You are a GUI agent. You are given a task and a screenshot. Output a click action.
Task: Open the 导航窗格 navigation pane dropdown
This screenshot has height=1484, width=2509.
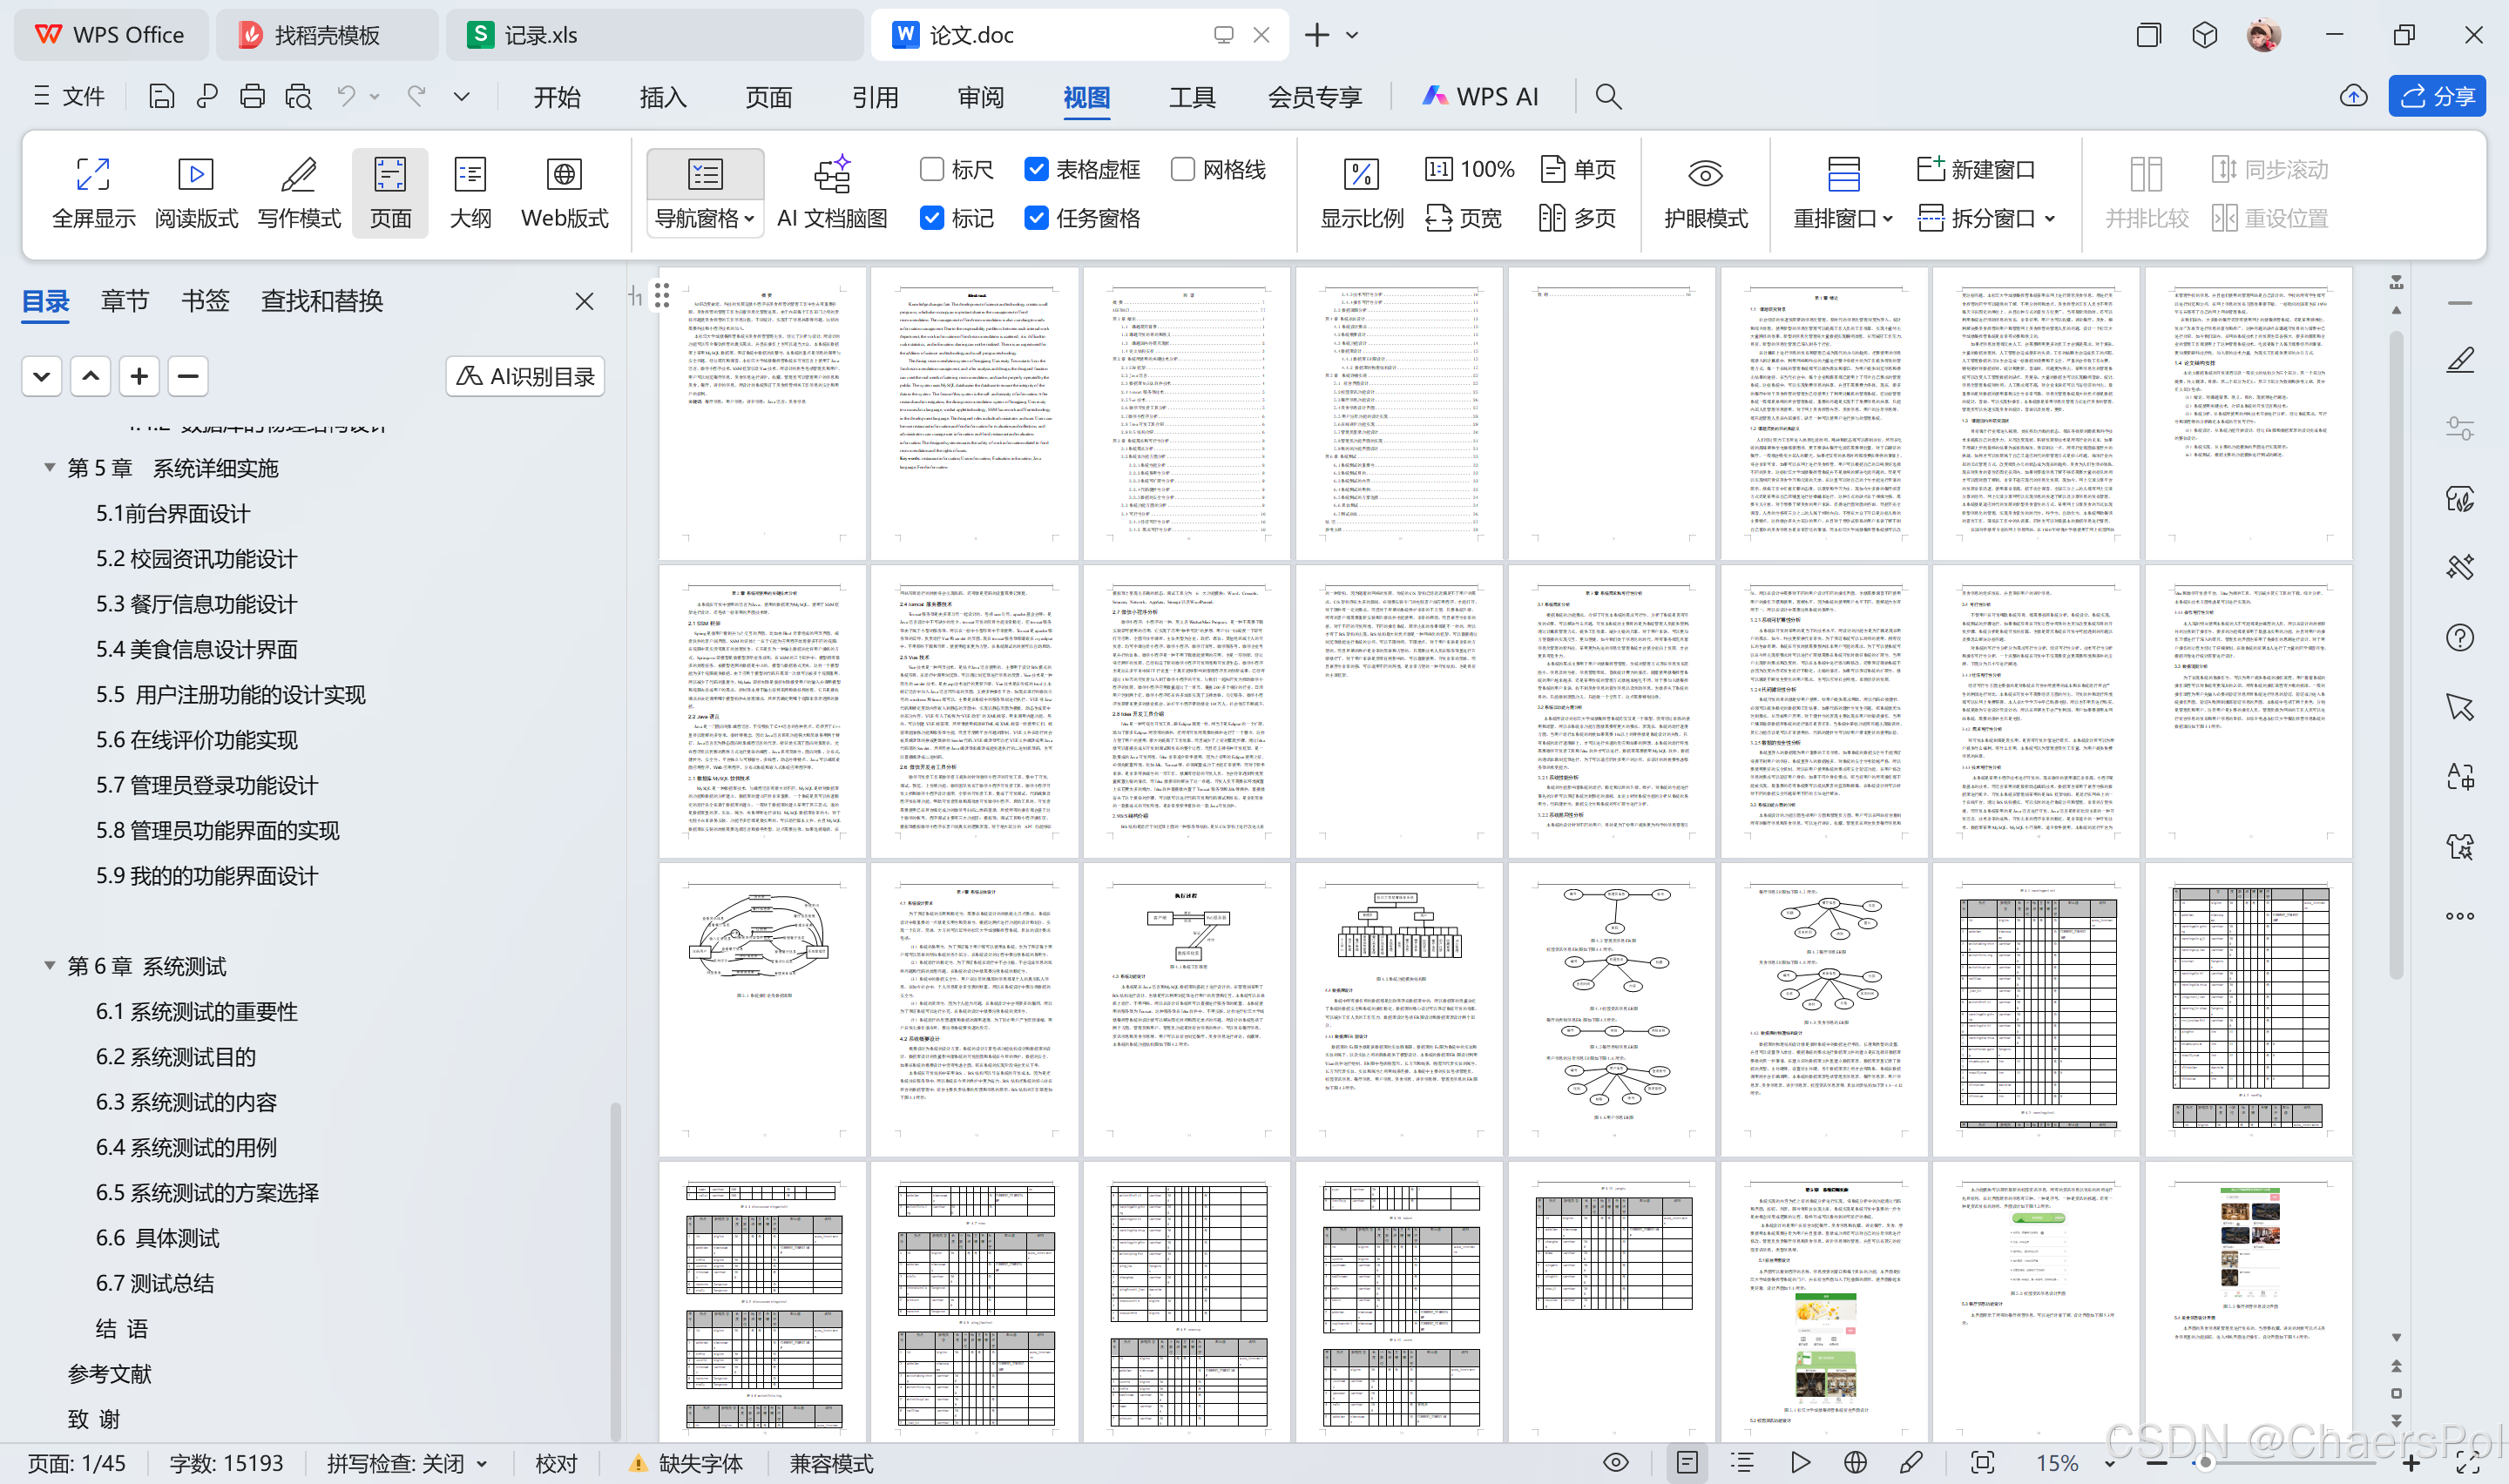pos(705,218)
